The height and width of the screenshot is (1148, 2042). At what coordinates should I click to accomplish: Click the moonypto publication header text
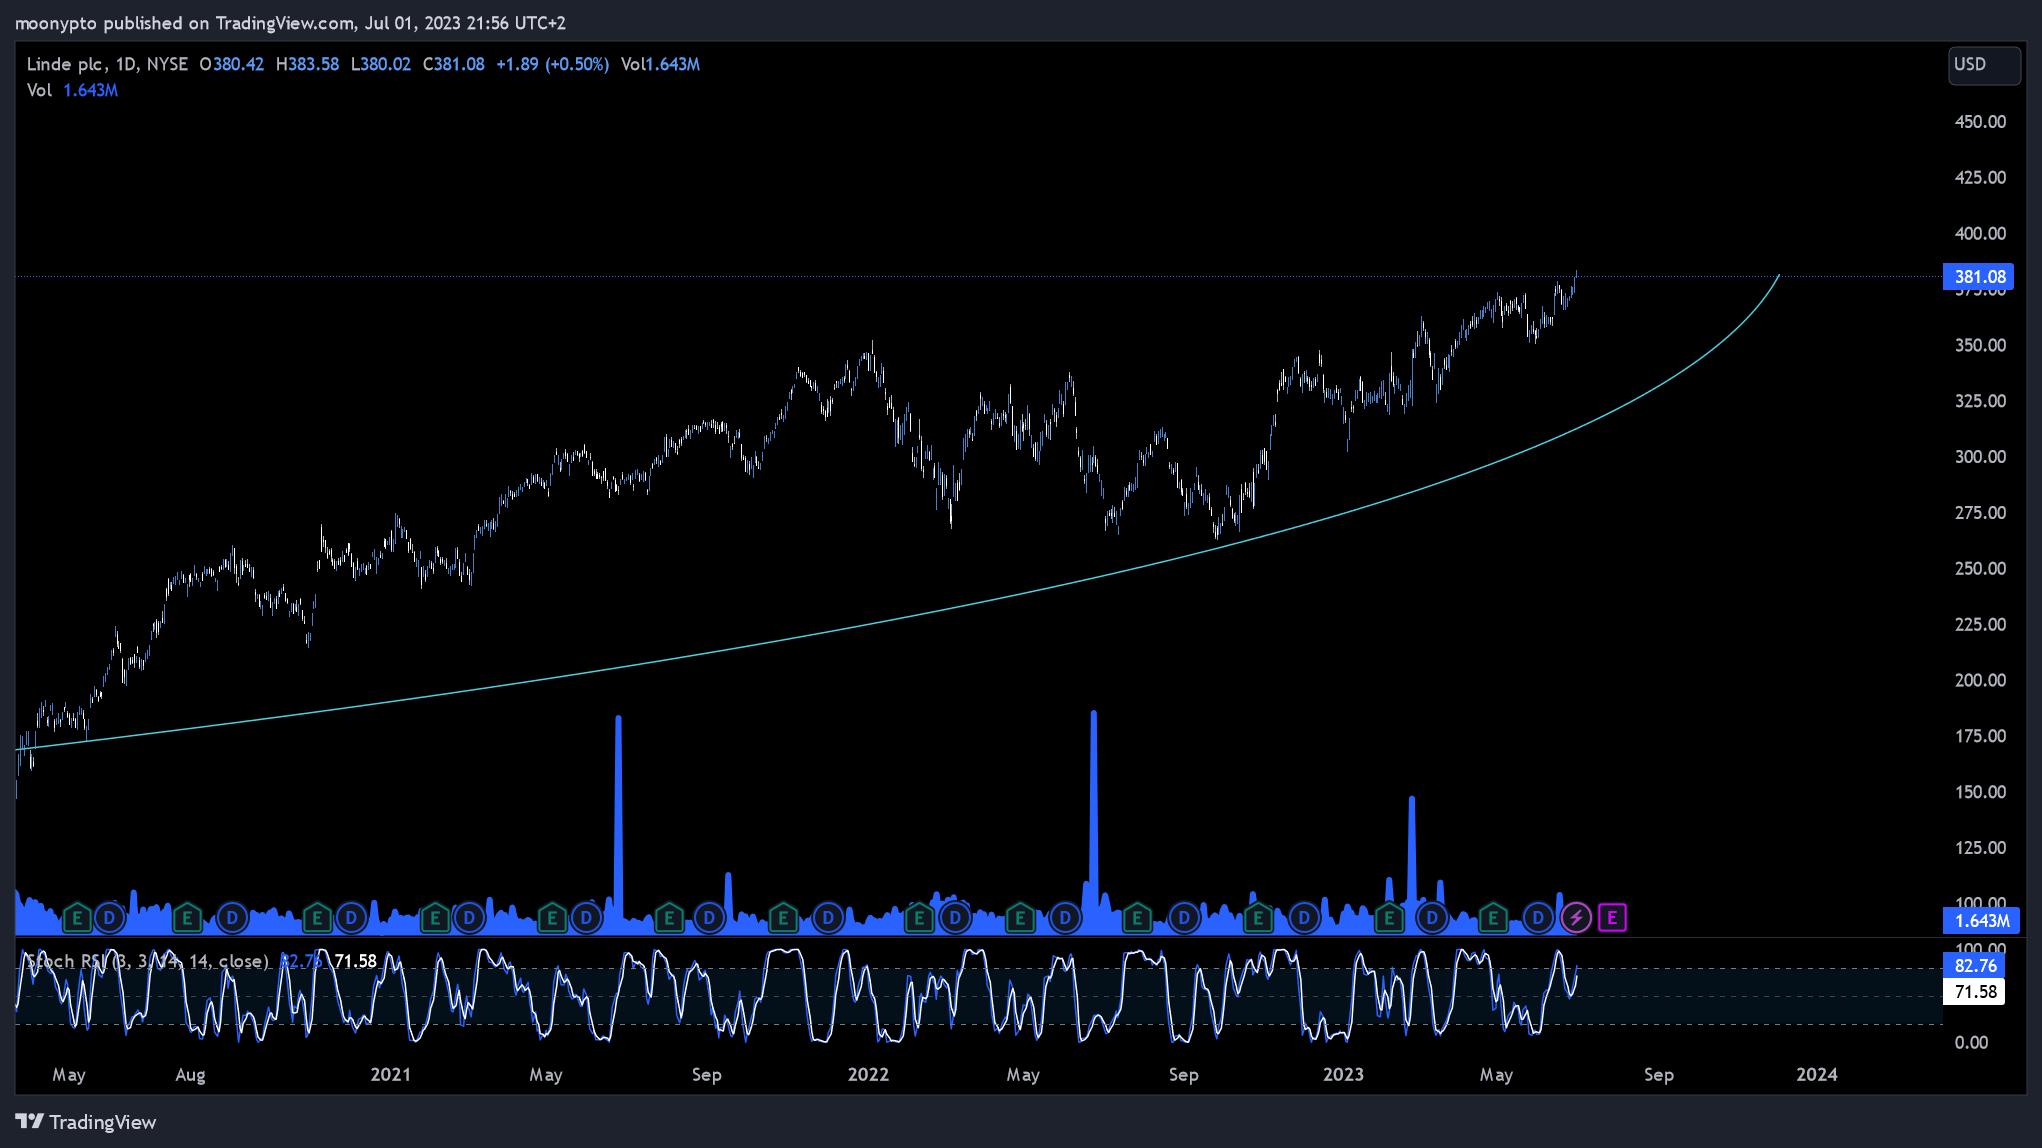290,22
